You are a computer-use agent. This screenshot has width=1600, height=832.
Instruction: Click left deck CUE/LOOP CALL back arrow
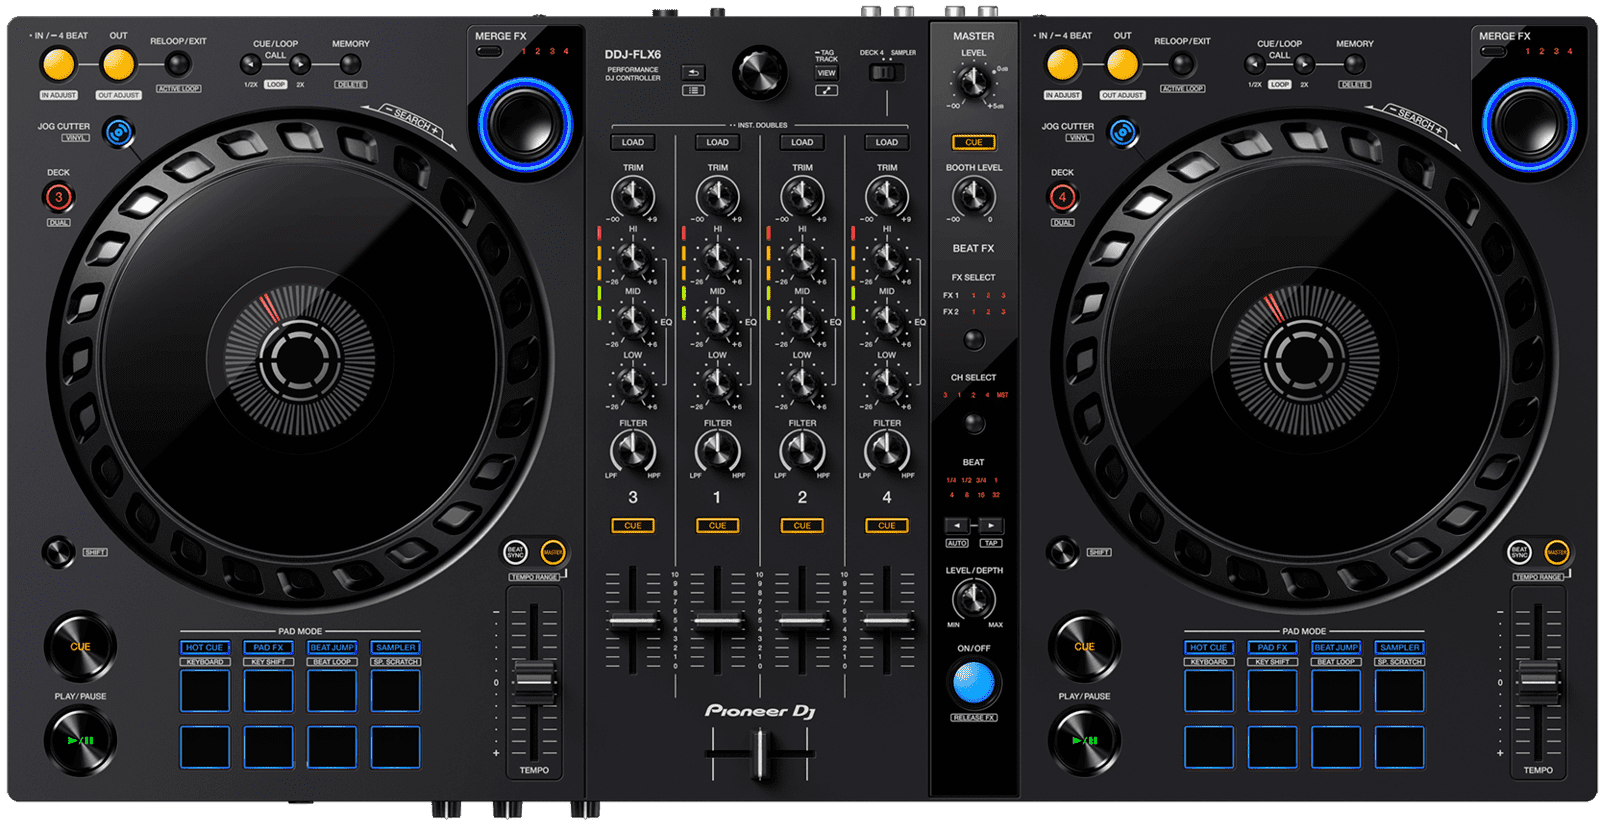(x=251, y=65)
